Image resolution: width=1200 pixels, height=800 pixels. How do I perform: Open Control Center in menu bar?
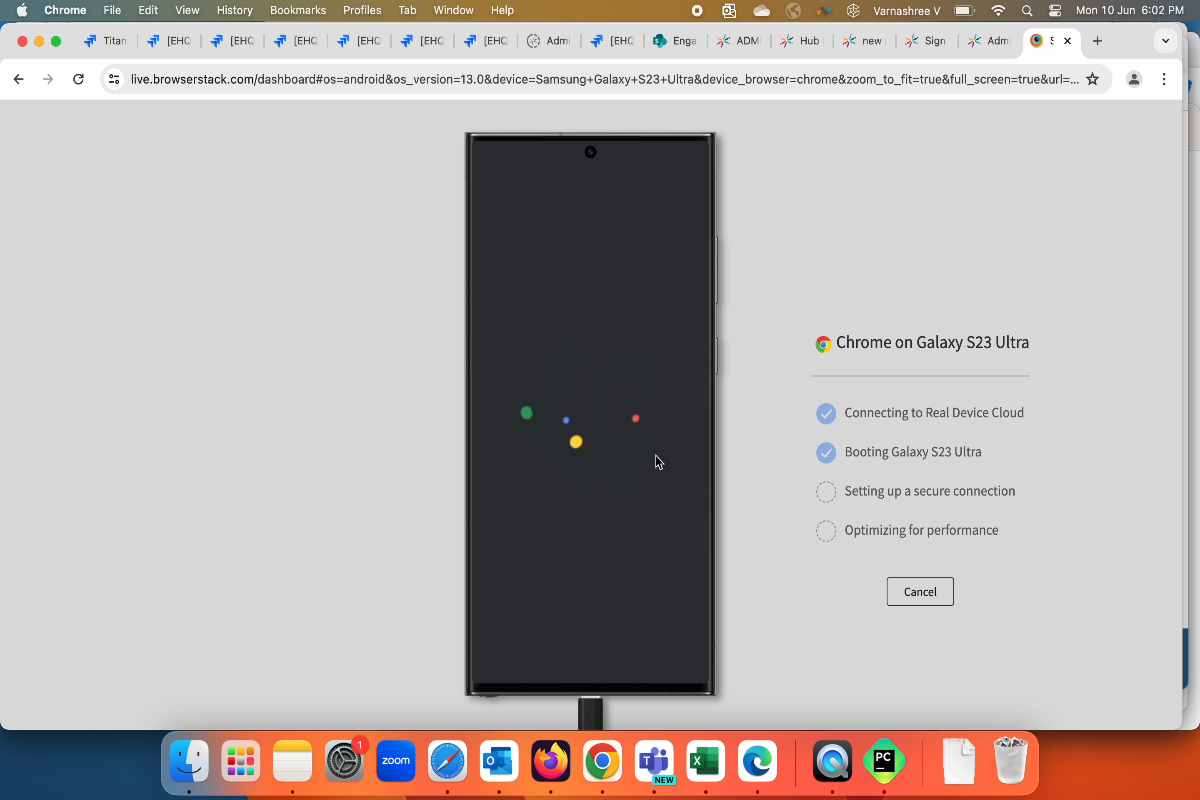pyautogui.click(x=1055, y=10)
